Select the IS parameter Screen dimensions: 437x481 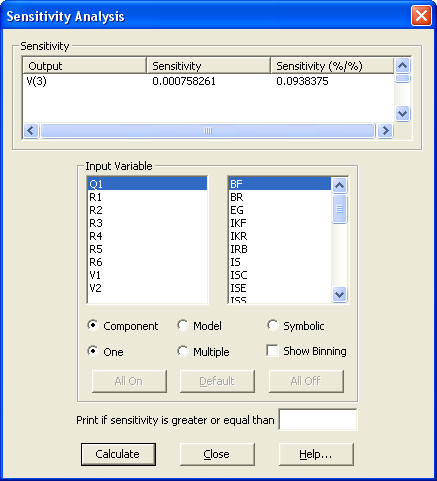280,262
